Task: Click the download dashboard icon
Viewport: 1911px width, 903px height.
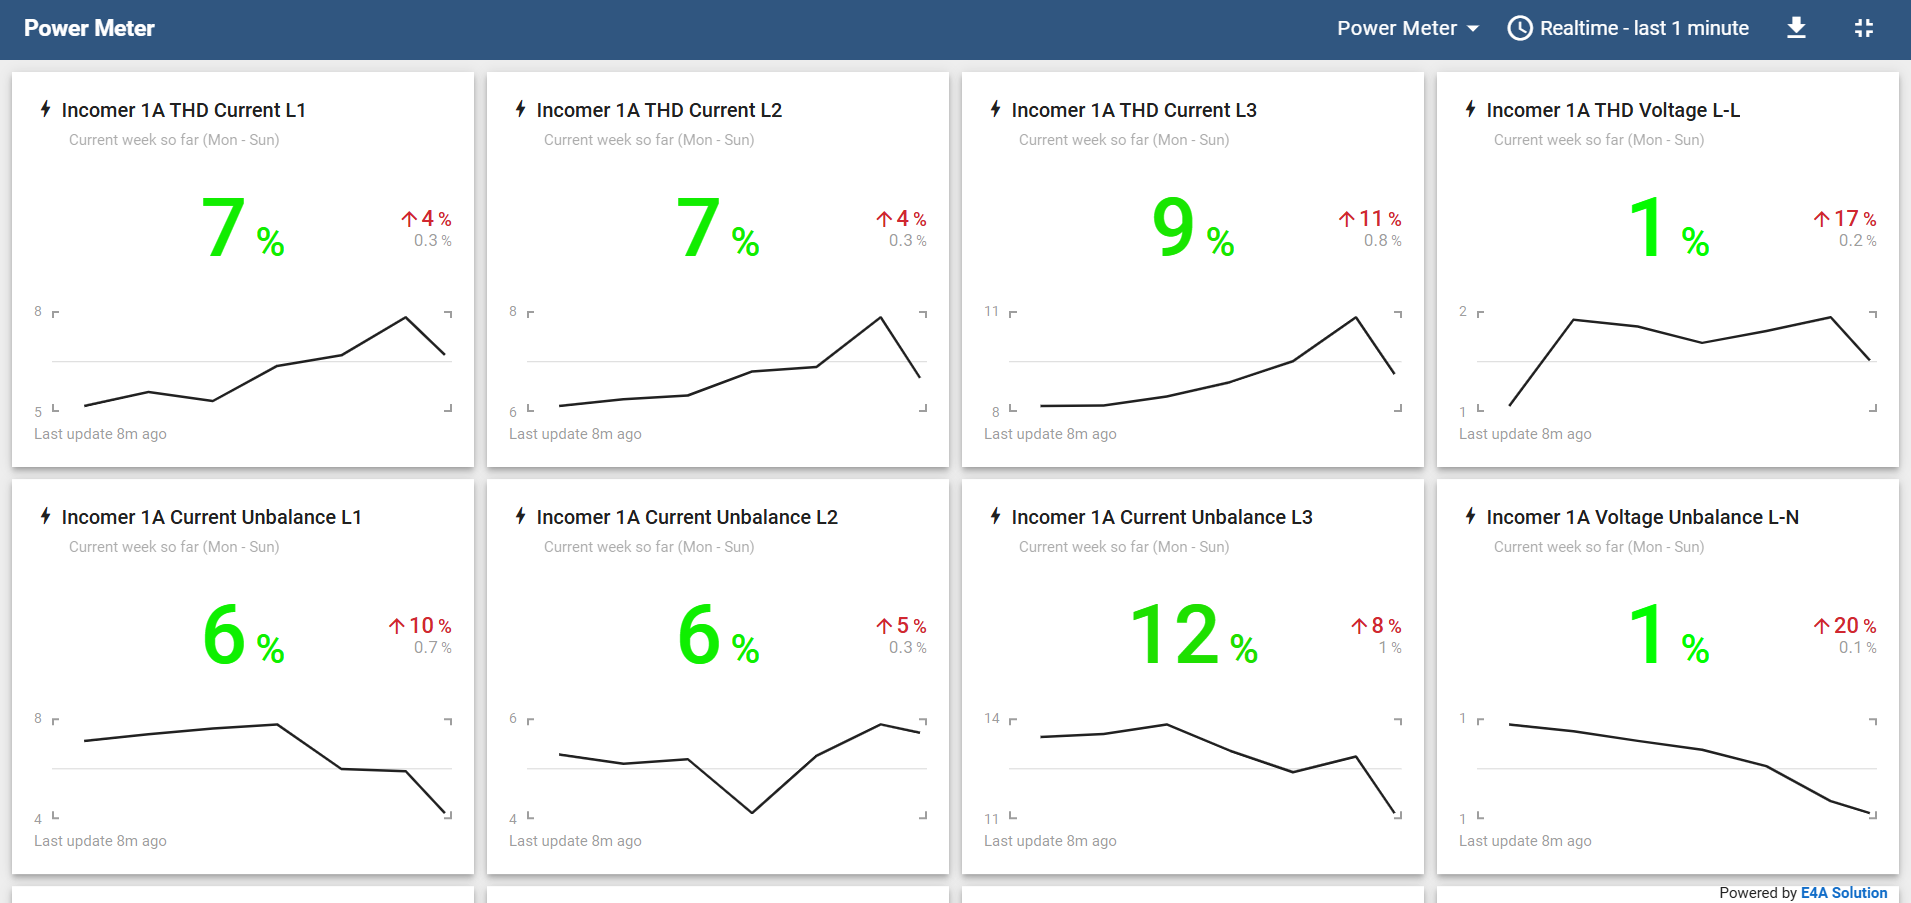Action: [x=1796, y=28]
